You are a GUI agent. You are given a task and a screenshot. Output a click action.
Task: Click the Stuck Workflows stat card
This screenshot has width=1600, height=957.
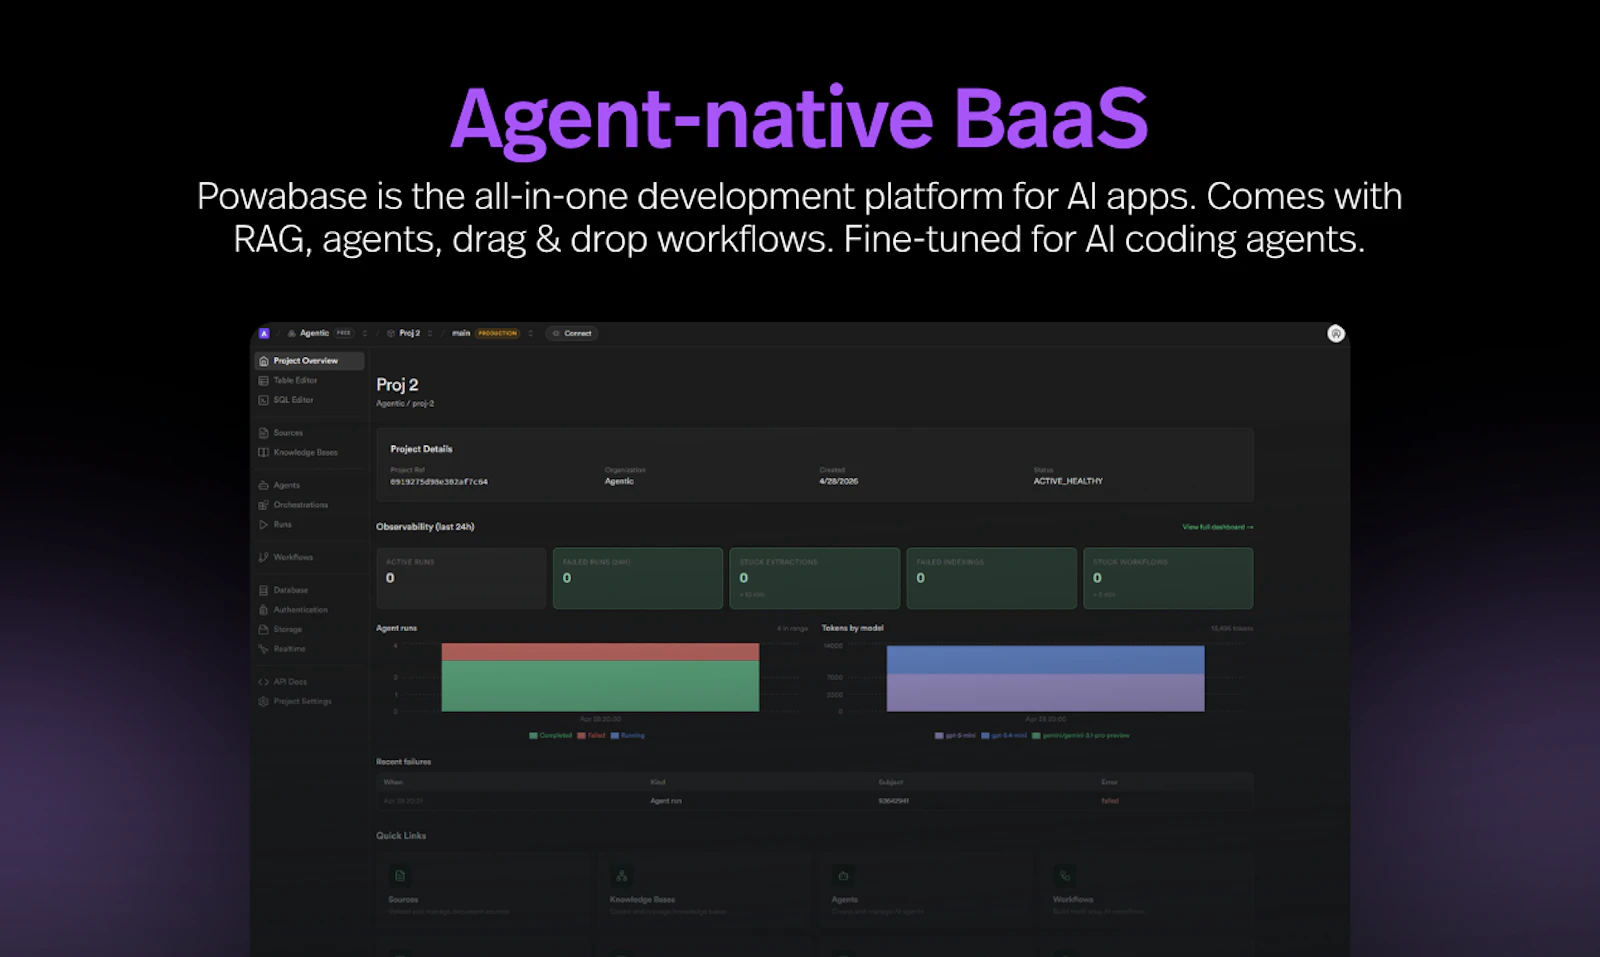(1168, 578)
